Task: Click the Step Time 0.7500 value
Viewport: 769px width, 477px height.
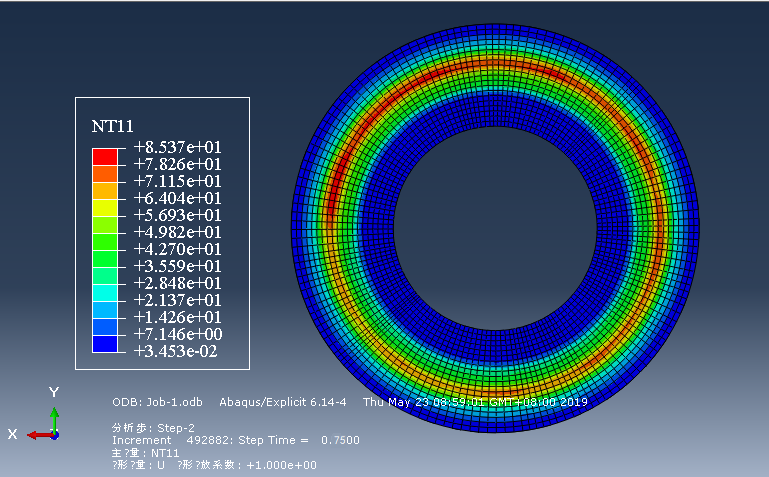Action: pos(340,440)
